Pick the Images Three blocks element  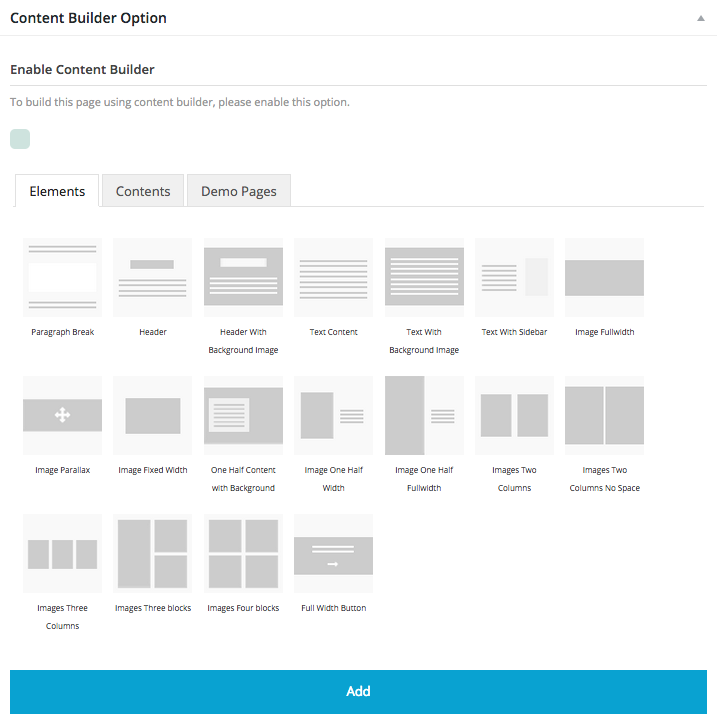[x=152, y=553]
